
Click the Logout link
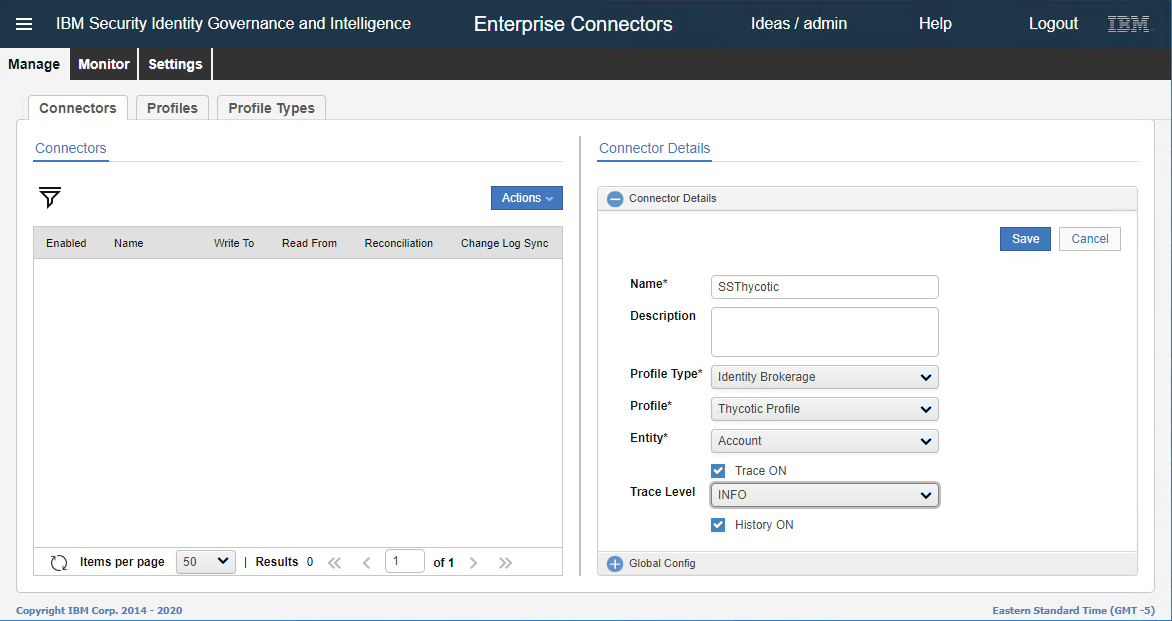tap(1053, 23)
